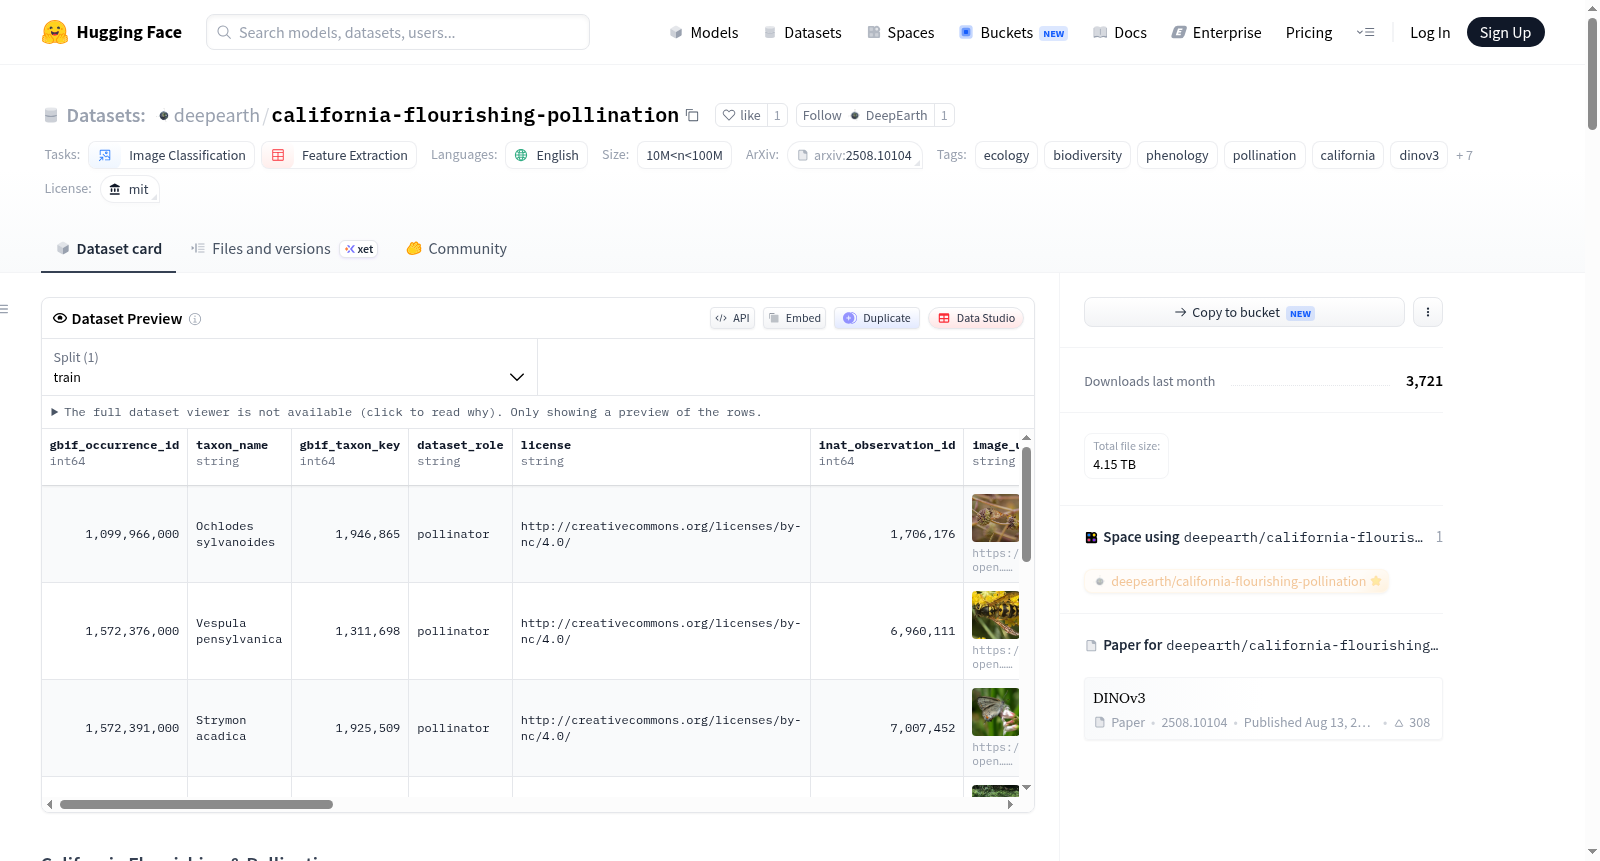Copy dataset to bucket

coord(1244,312)
